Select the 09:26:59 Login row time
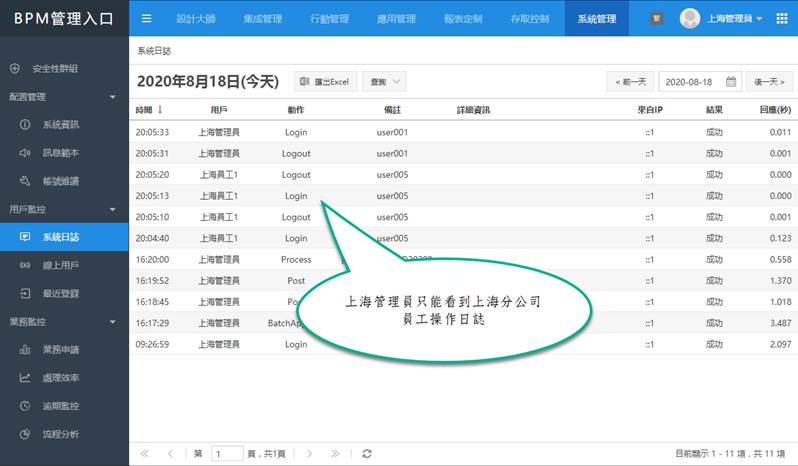 (152, 344)
